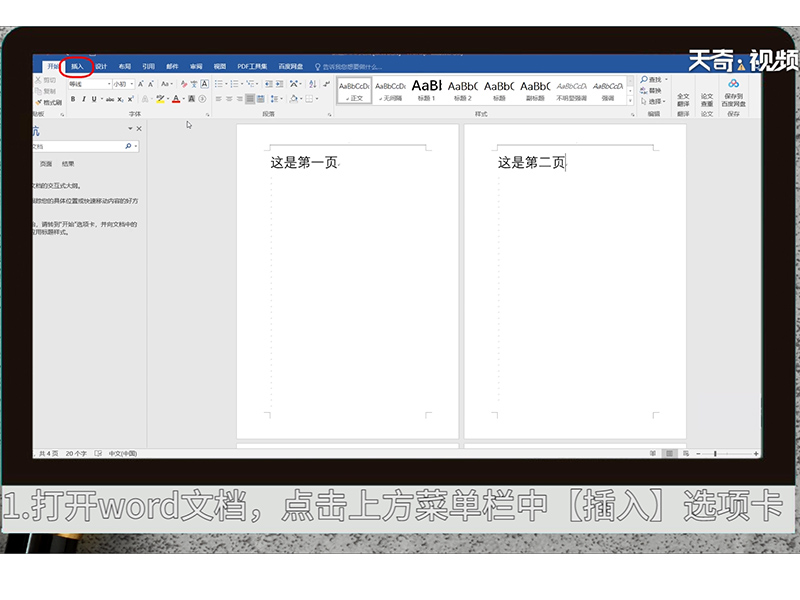Apply the 标题 1 style
Screen dimensions: 800x600
[x=427, y=88]
